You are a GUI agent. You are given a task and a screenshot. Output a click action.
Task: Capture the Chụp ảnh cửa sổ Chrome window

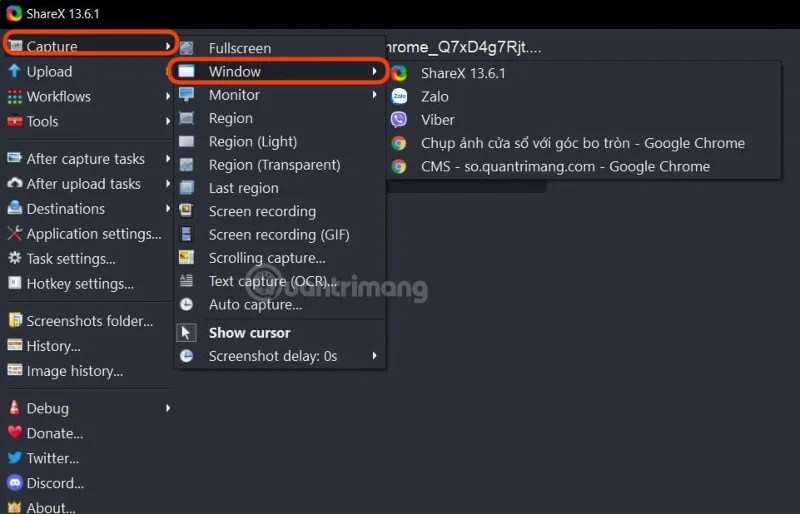pos(584,143)
